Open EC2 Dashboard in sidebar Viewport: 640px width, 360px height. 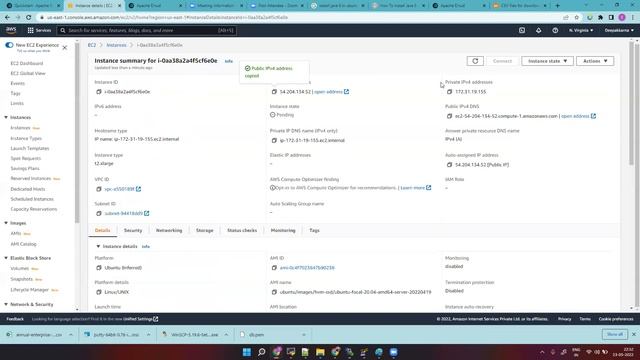pyautogui.click(x=27, y=64)
